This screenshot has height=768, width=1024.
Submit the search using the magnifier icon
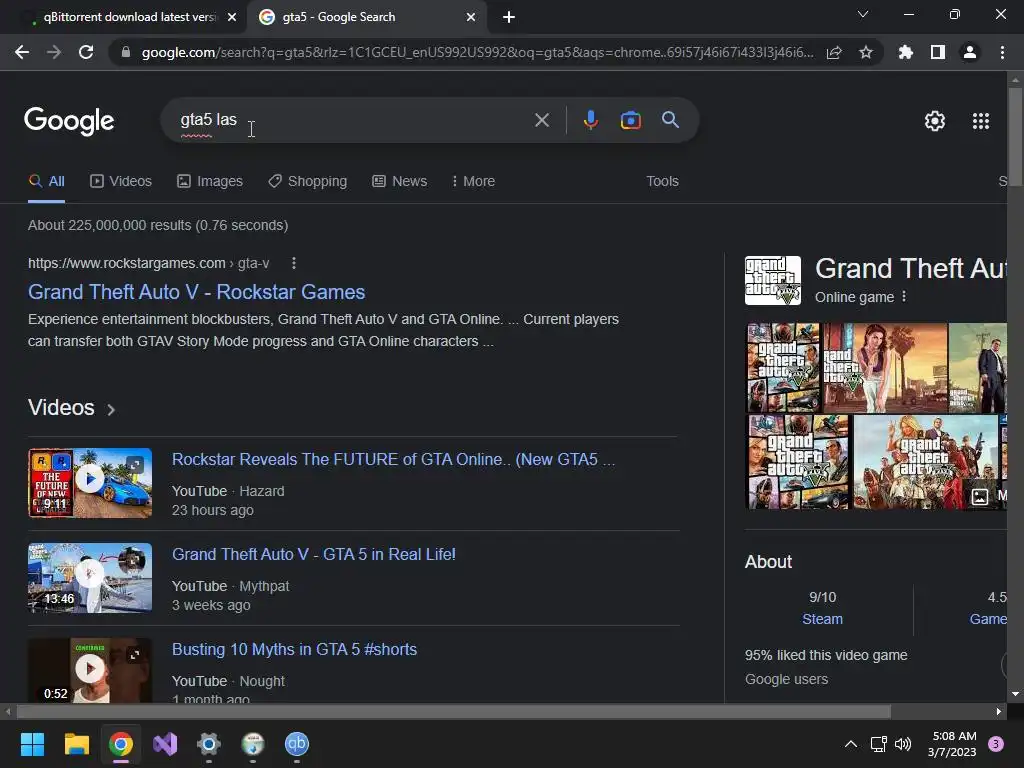click(x=670, y=120)
